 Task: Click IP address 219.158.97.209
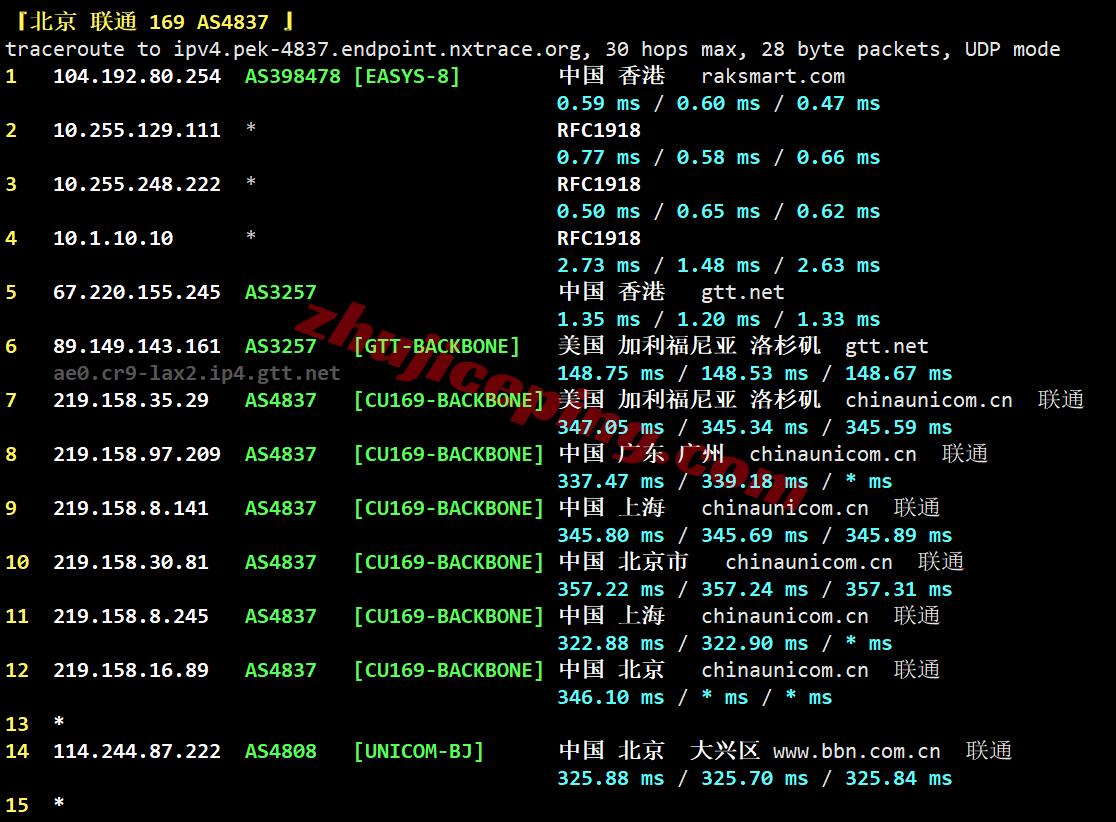pyautogui.click(x=137, y=455)
